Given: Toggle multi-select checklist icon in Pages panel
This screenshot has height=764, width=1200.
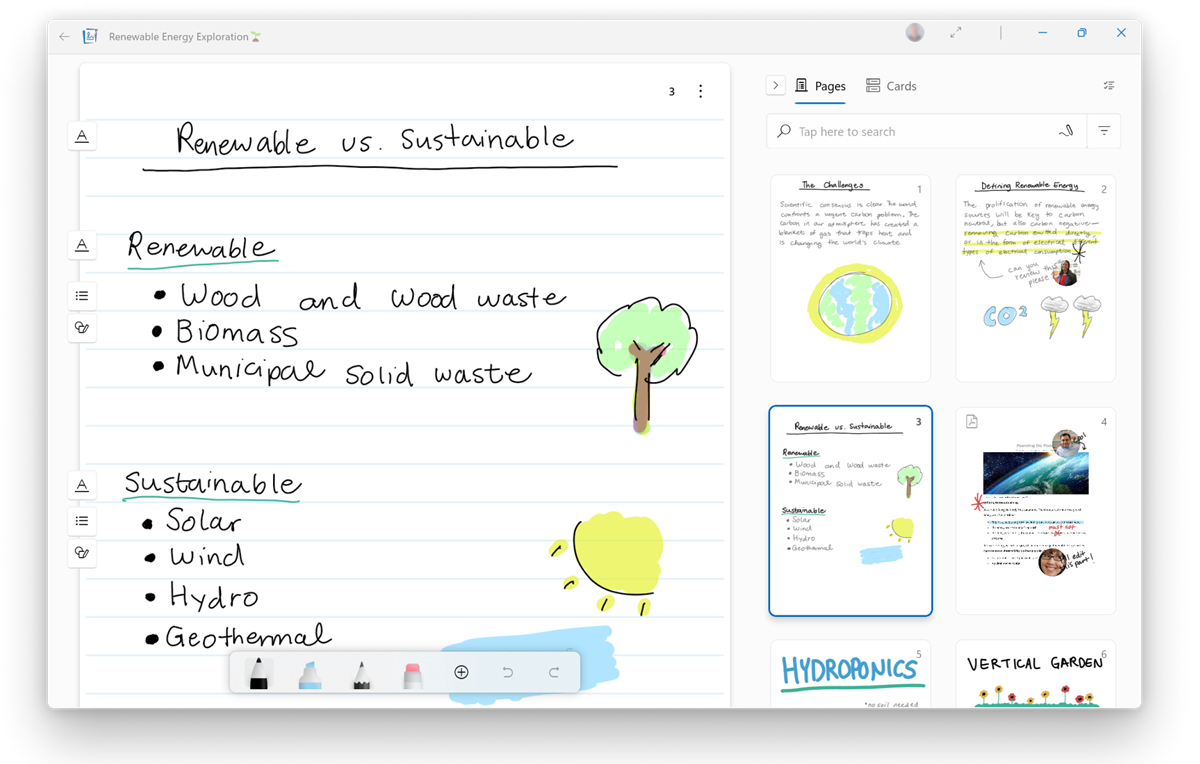Looking at the screenshot, I should (1108, 86).
